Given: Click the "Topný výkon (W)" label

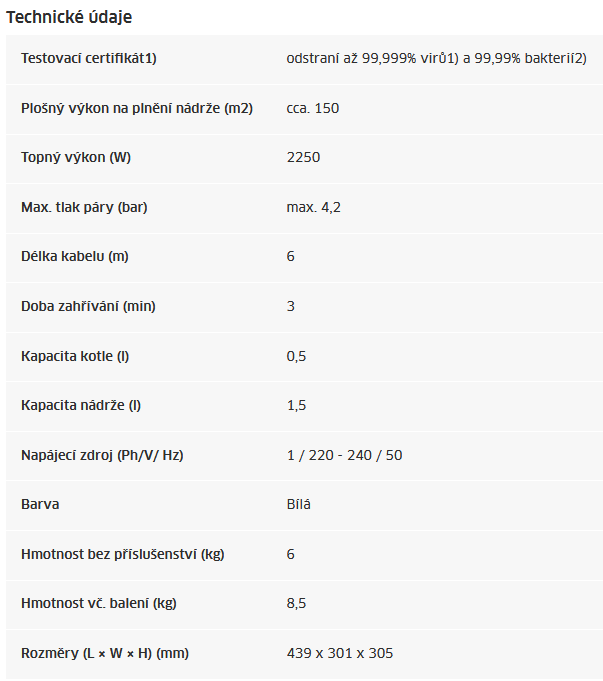Looking at the screenshot, I should click(76, 157).
